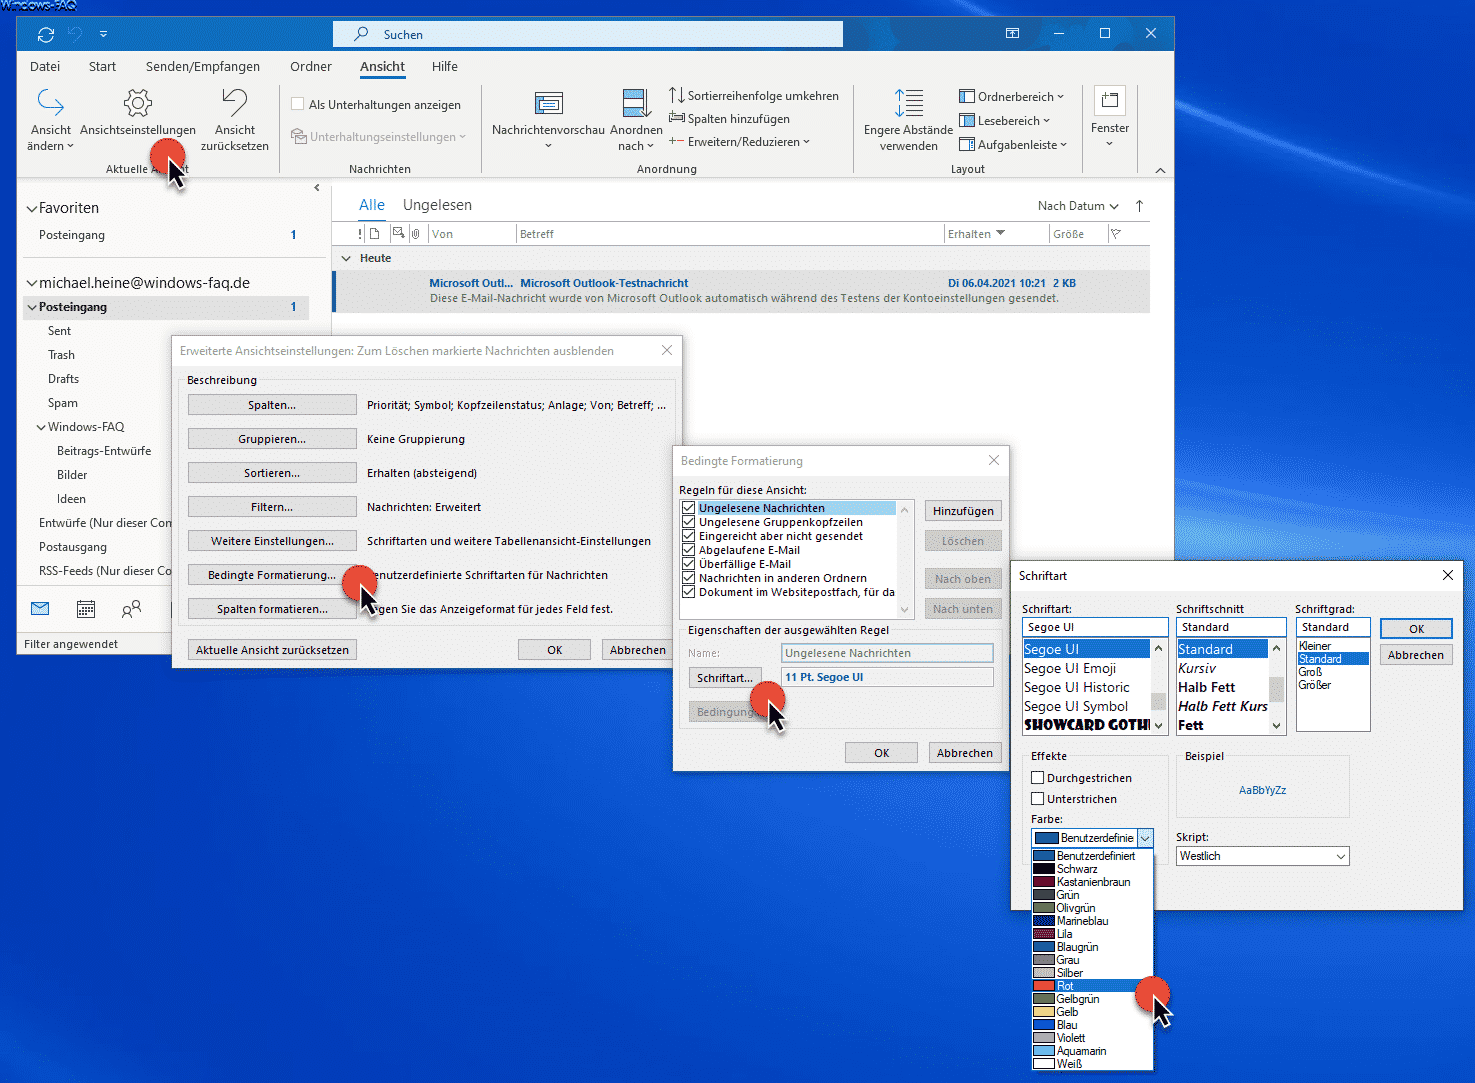Open Senden/Empfangen tab

[203, 67]
